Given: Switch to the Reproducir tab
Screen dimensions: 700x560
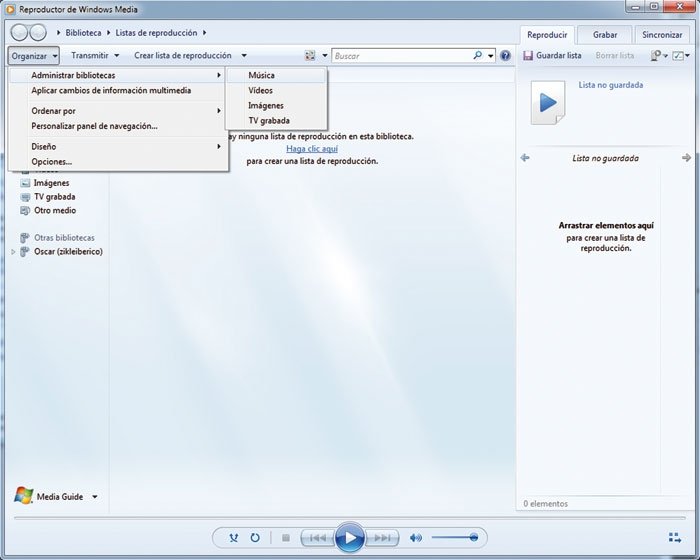Looking at the screenshot, I should tap(547, 35).
